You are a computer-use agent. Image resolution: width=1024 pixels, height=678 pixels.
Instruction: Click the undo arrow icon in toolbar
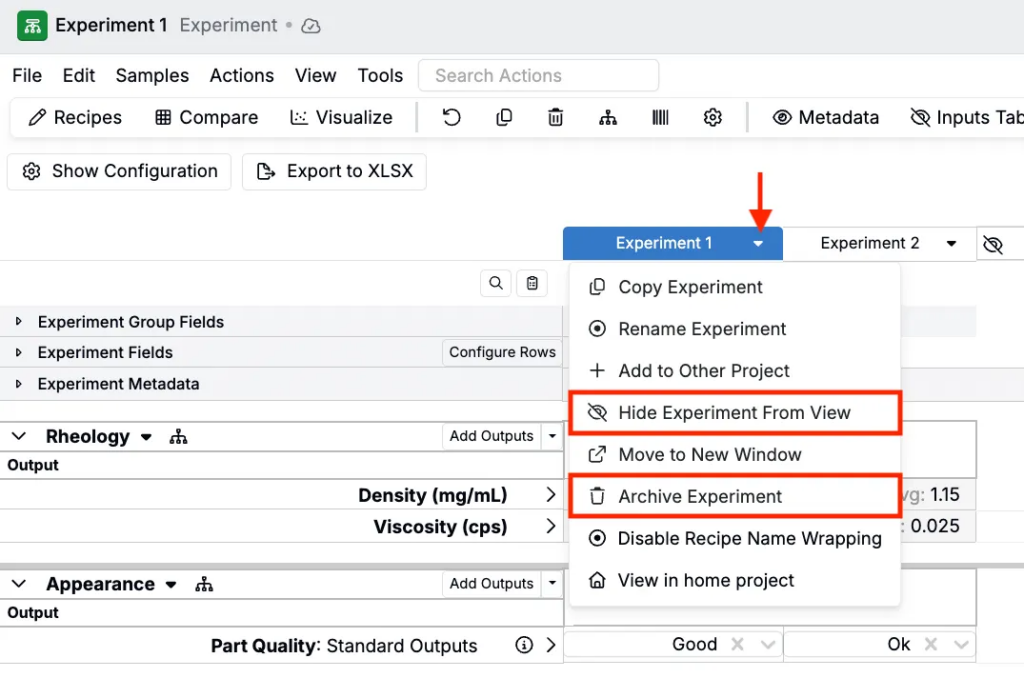pos(452,118)
